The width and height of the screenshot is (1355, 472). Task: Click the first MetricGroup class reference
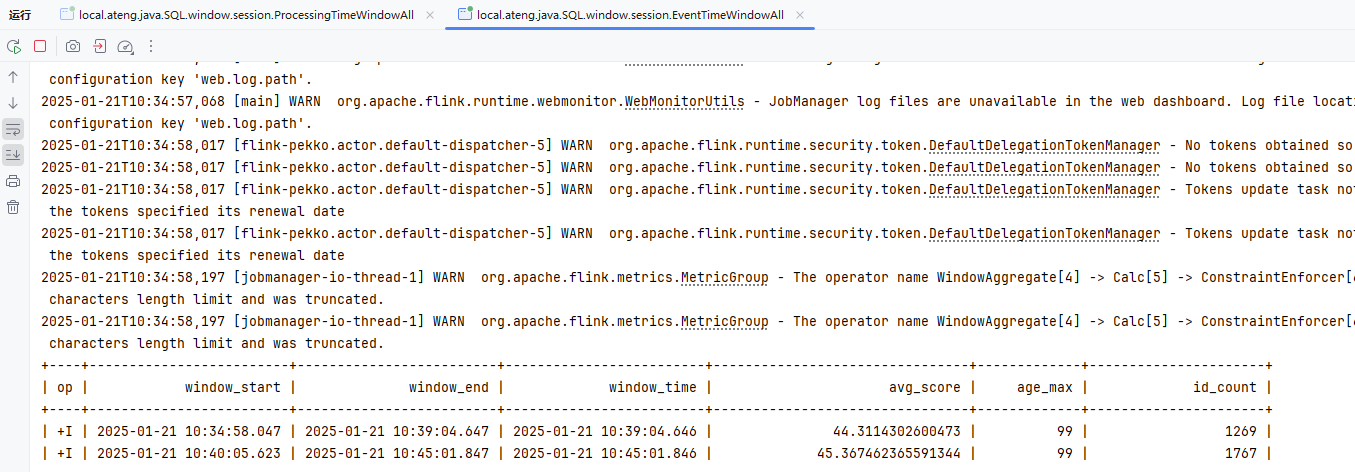pos(724,277)
